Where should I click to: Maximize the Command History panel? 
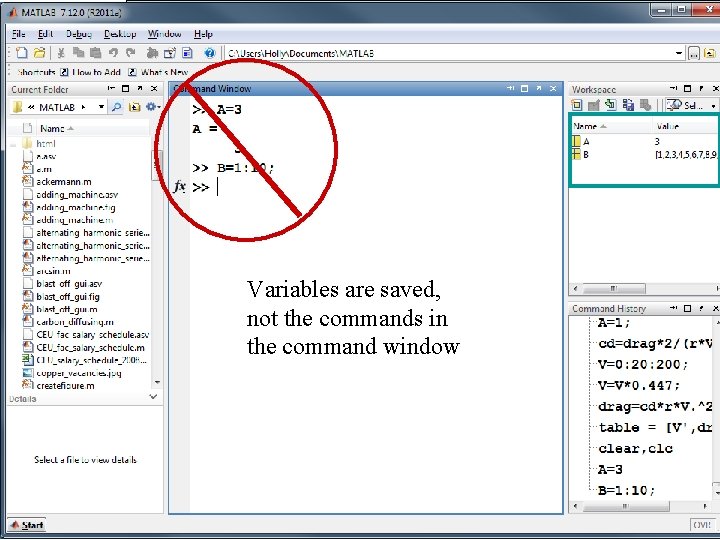[x=687, y=308]
